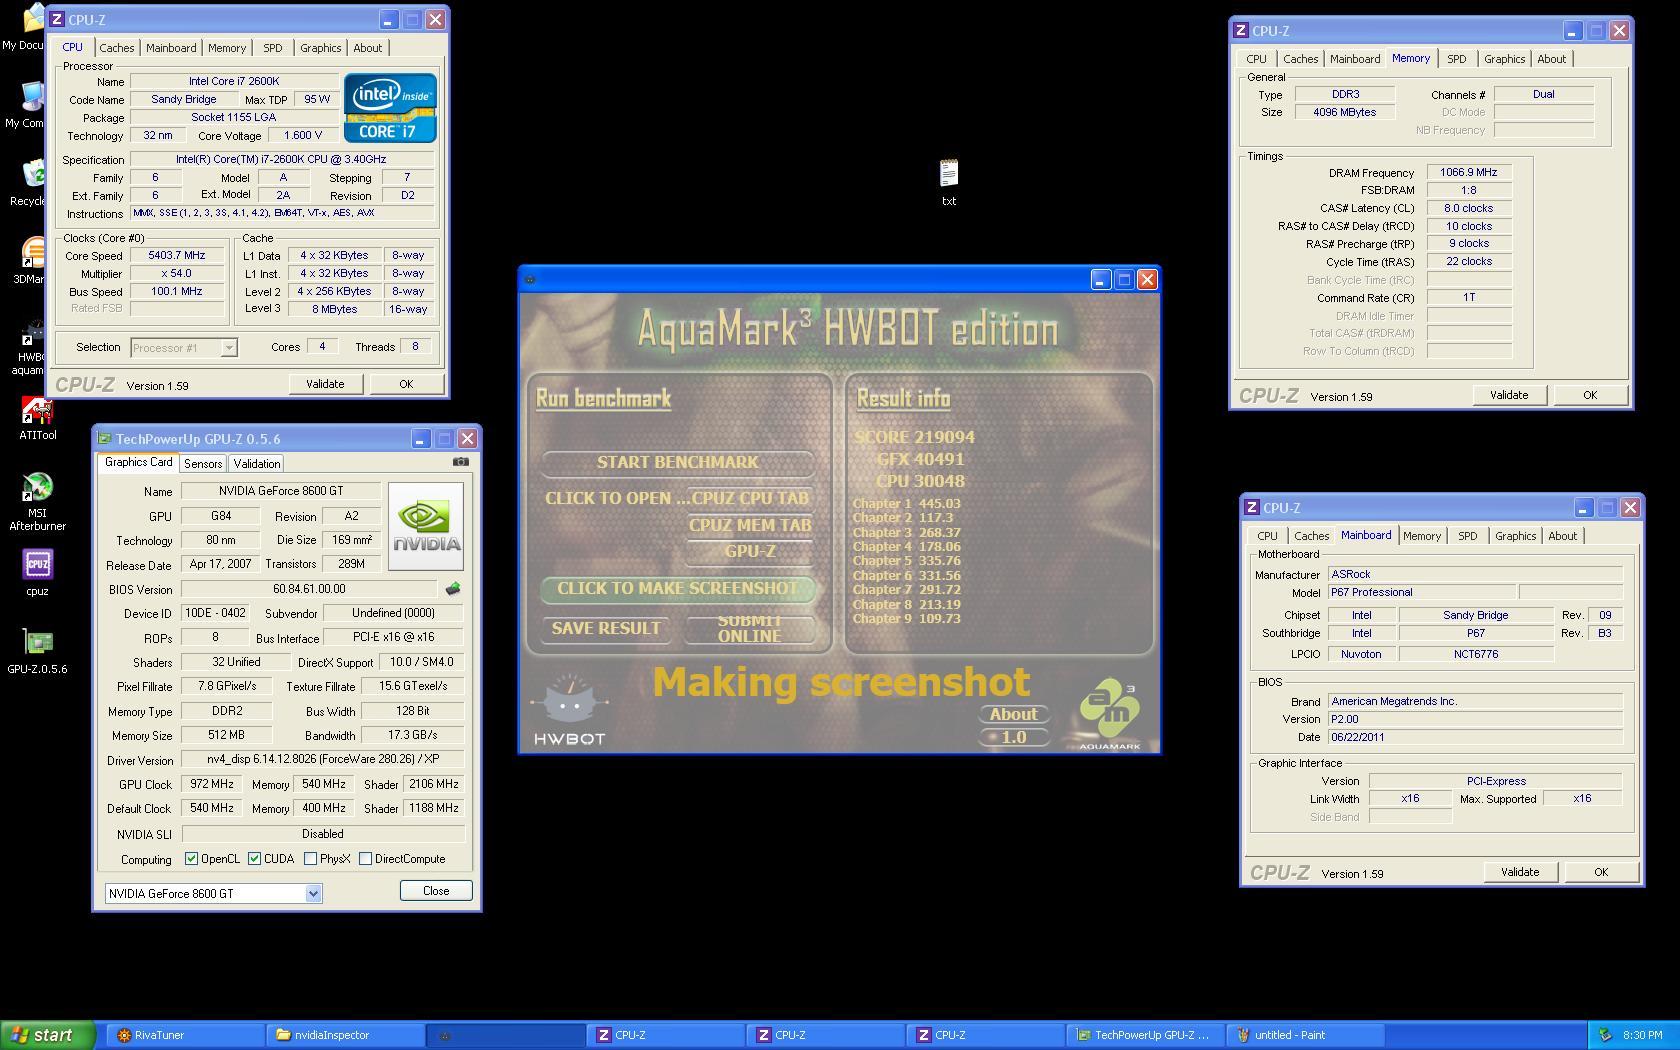Image resolution: width=1680 pixels, height=1050 pixels.
Task: Click Validate in CPU-Z Mainboard window
Action: (1520, 872)
